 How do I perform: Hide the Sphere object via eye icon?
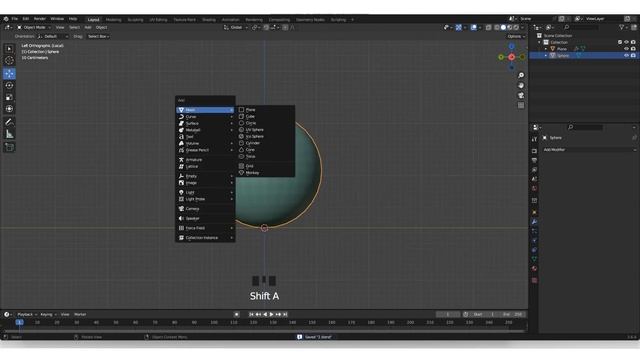627,56
